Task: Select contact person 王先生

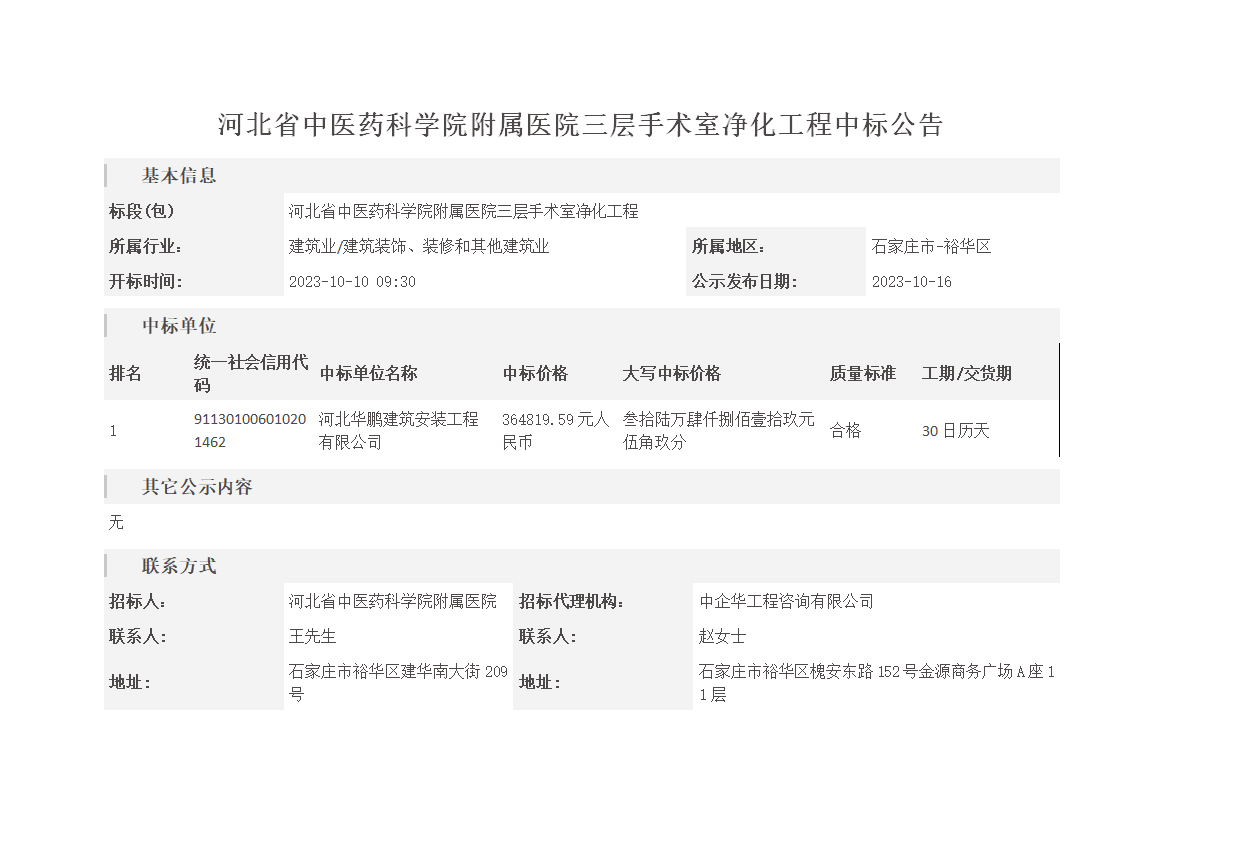Action: tap(313, 636)
